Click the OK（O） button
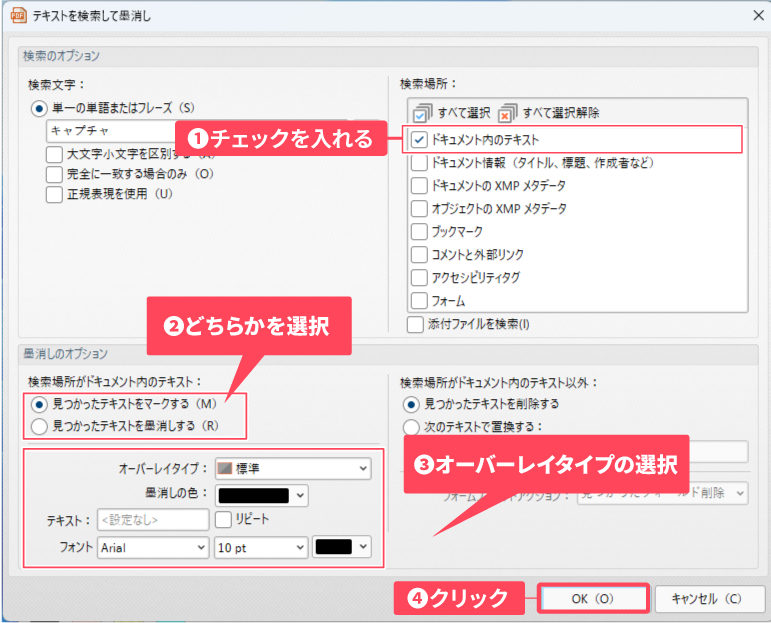771x623 pixels. [593, 598]
